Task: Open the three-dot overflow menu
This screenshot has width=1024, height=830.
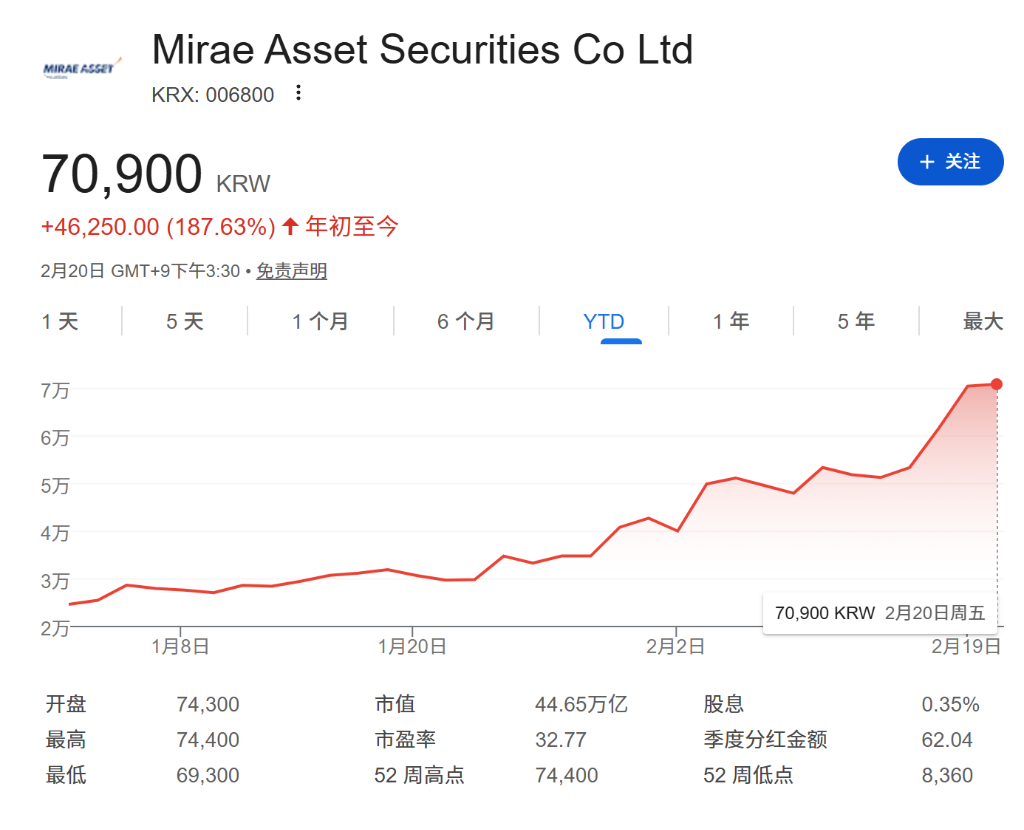Action: [x=297, y=93]
